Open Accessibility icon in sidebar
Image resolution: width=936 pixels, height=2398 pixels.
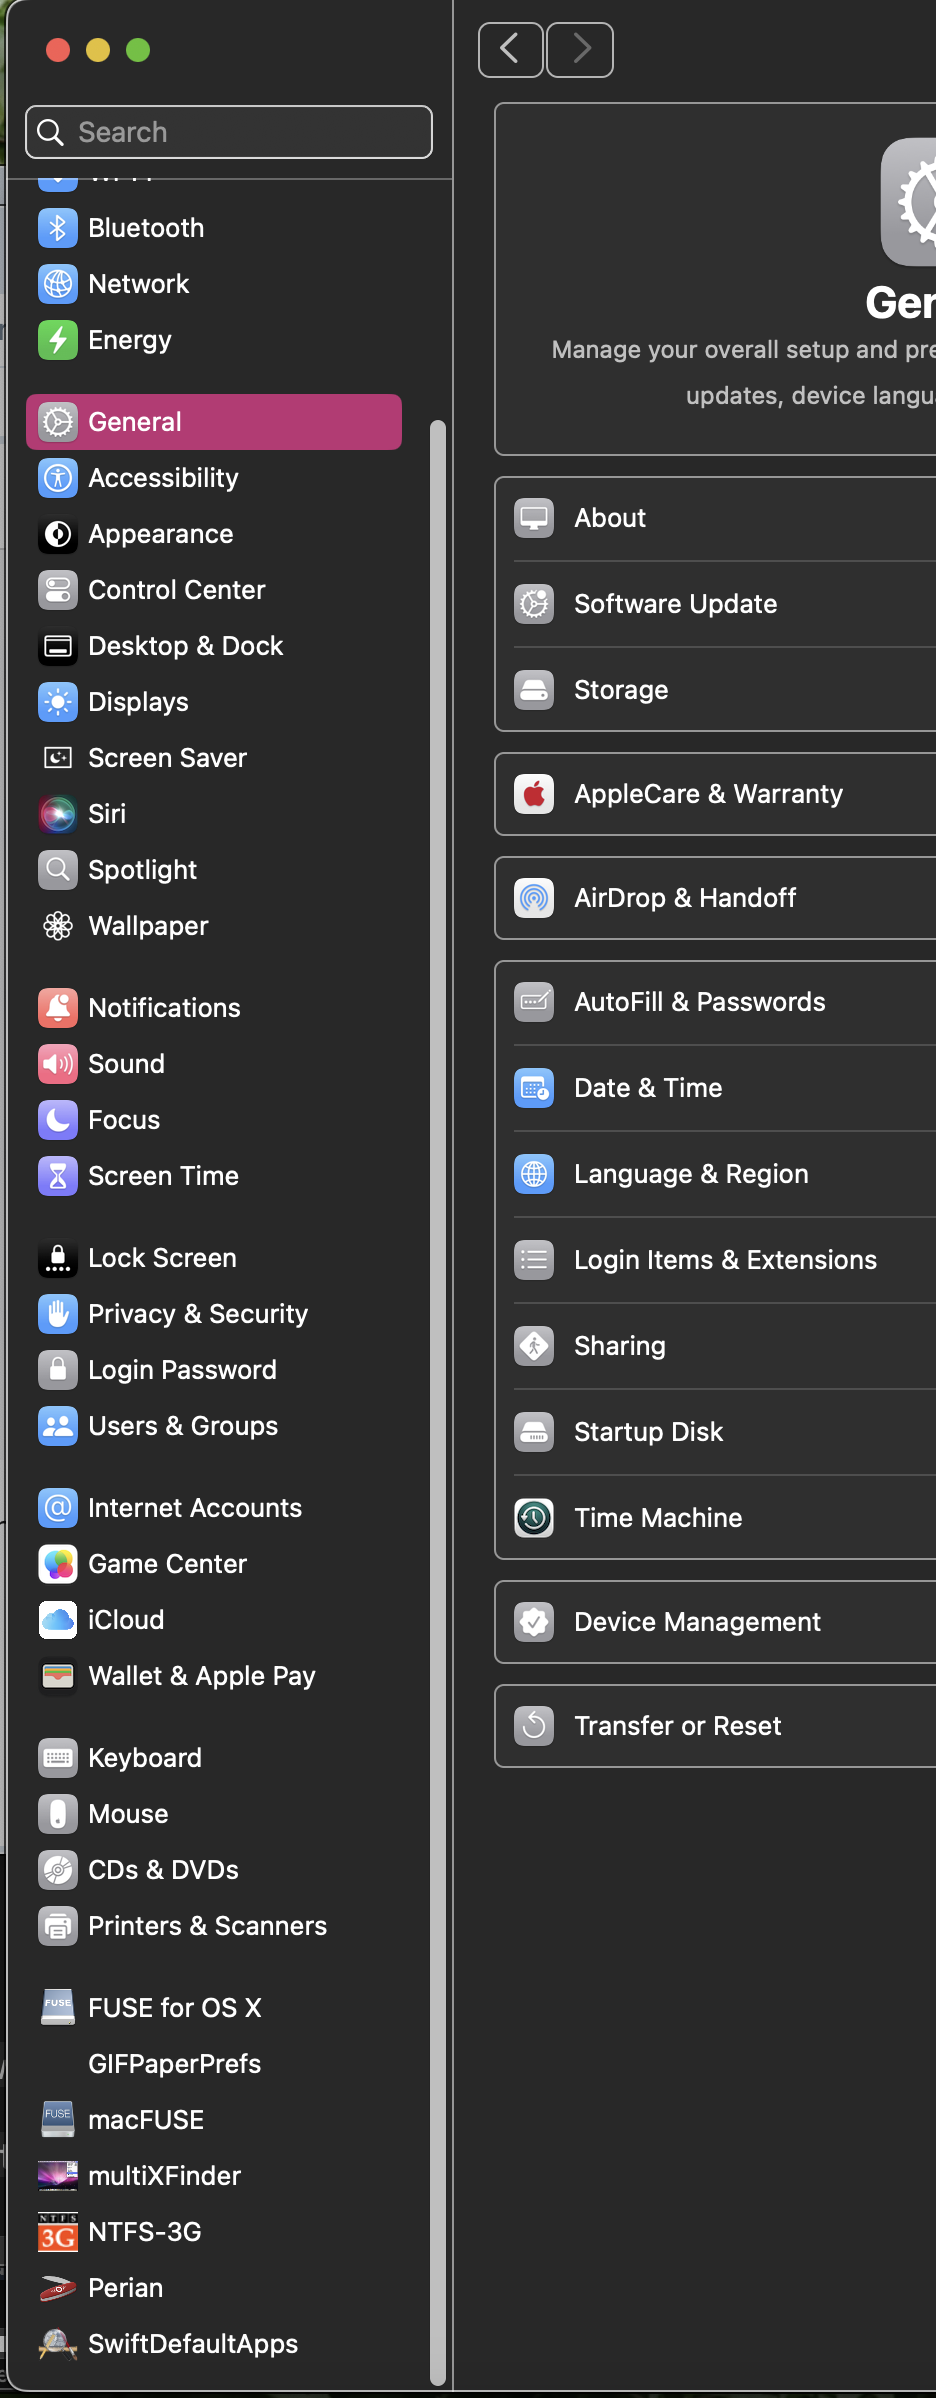[x=58, y=478]
